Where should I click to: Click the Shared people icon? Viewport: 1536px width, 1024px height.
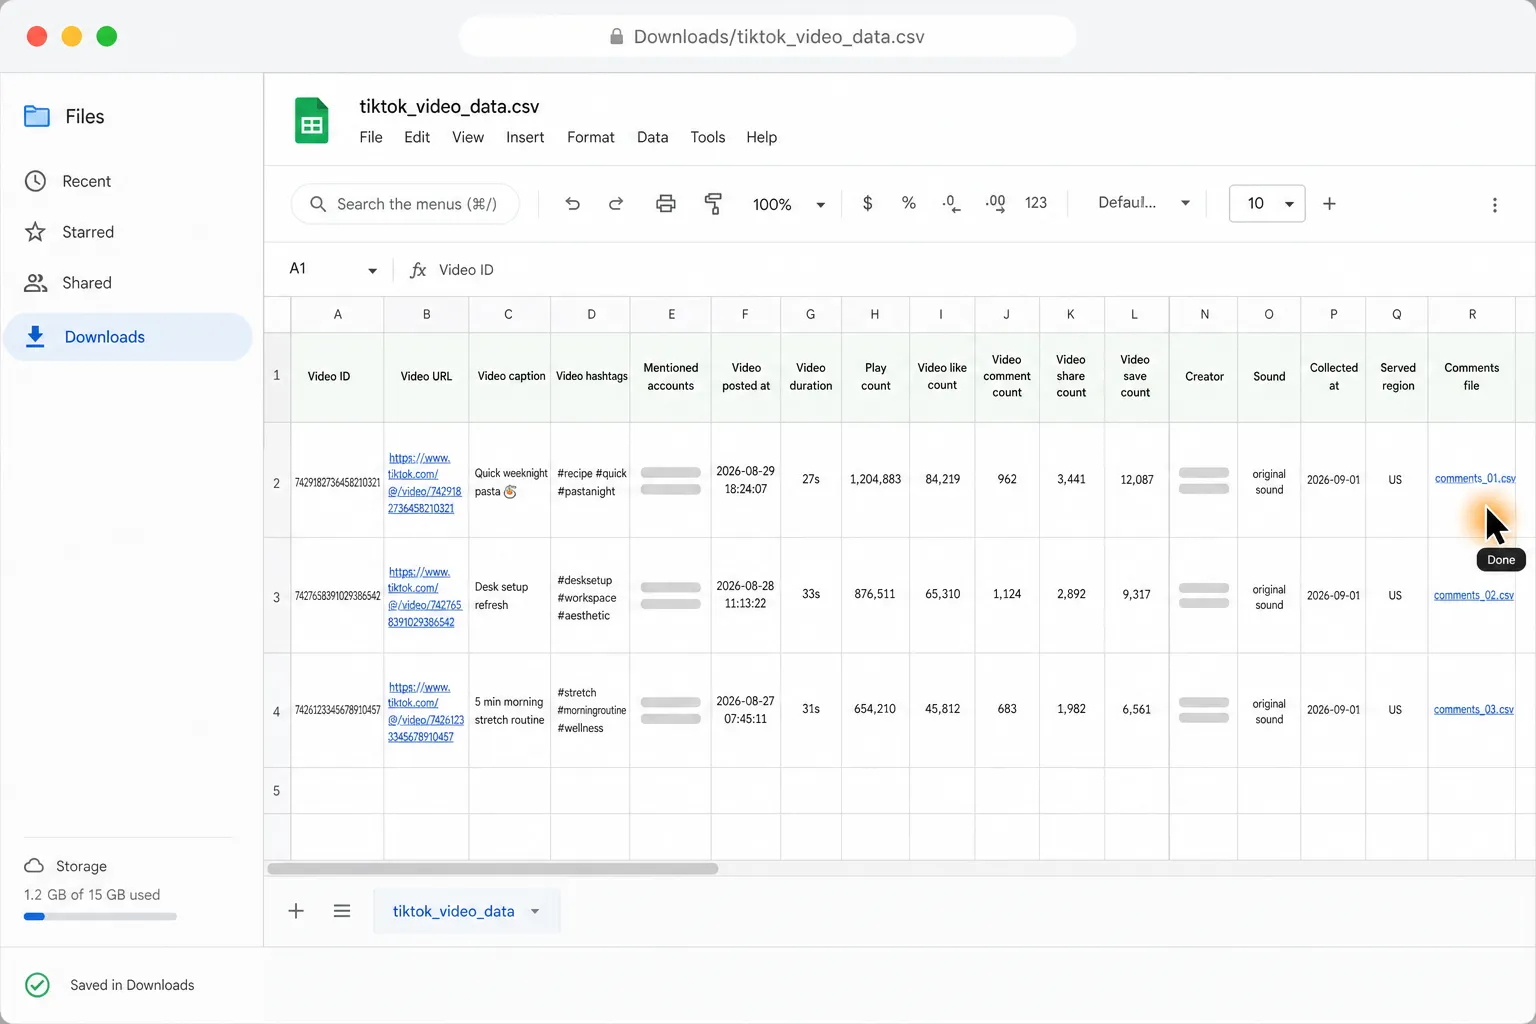coord(36,283)
